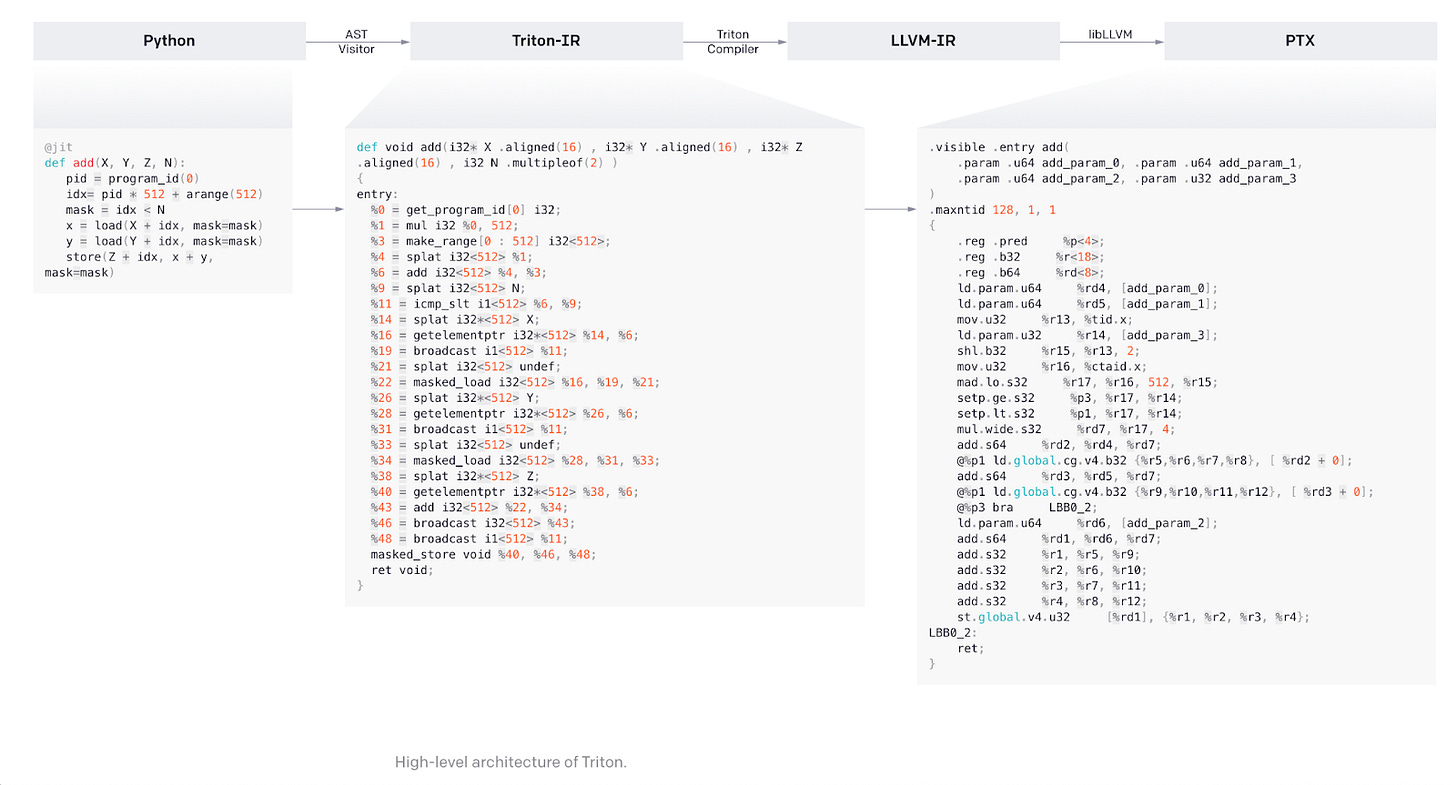This screenshot has width=1456, height=785.
Task: Click the 'ret;' line in PTX
Action: click(971, 649)
